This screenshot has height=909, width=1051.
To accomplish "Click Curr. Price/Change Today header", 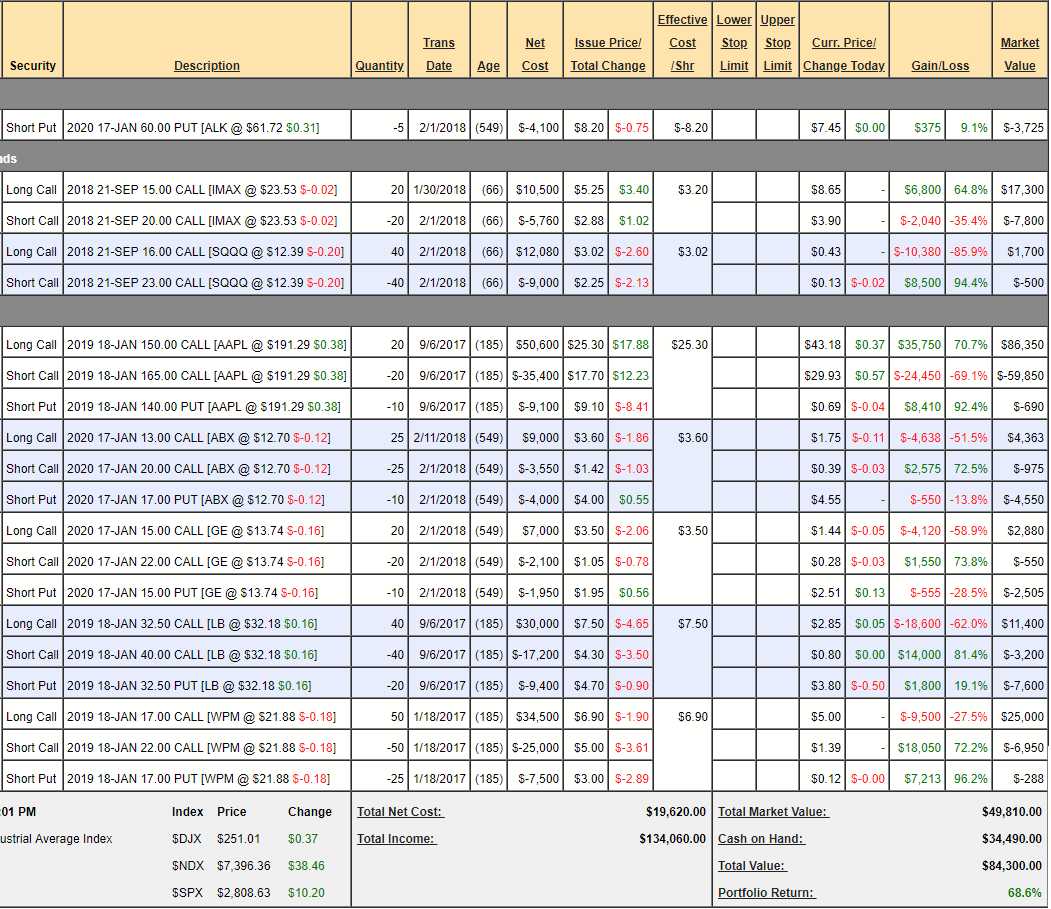I will coord(843,55).
